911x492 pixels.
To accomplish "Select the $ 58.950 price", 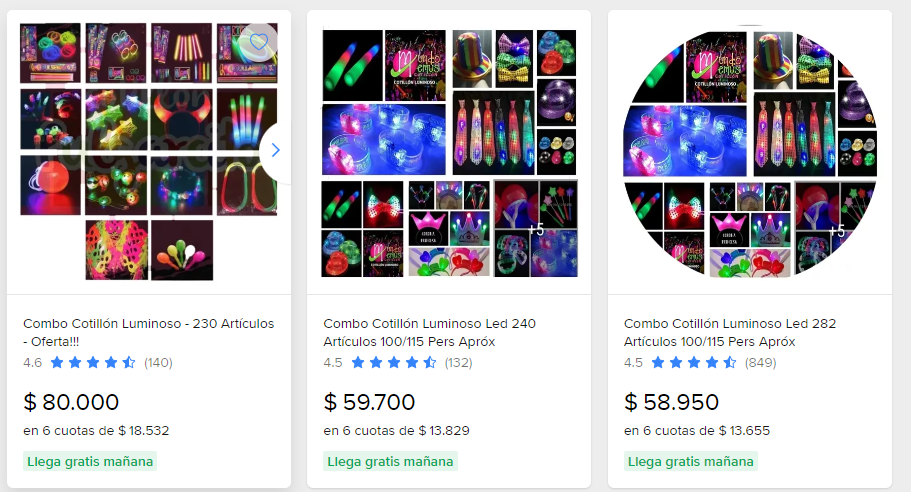I will [x=672, y=402].
